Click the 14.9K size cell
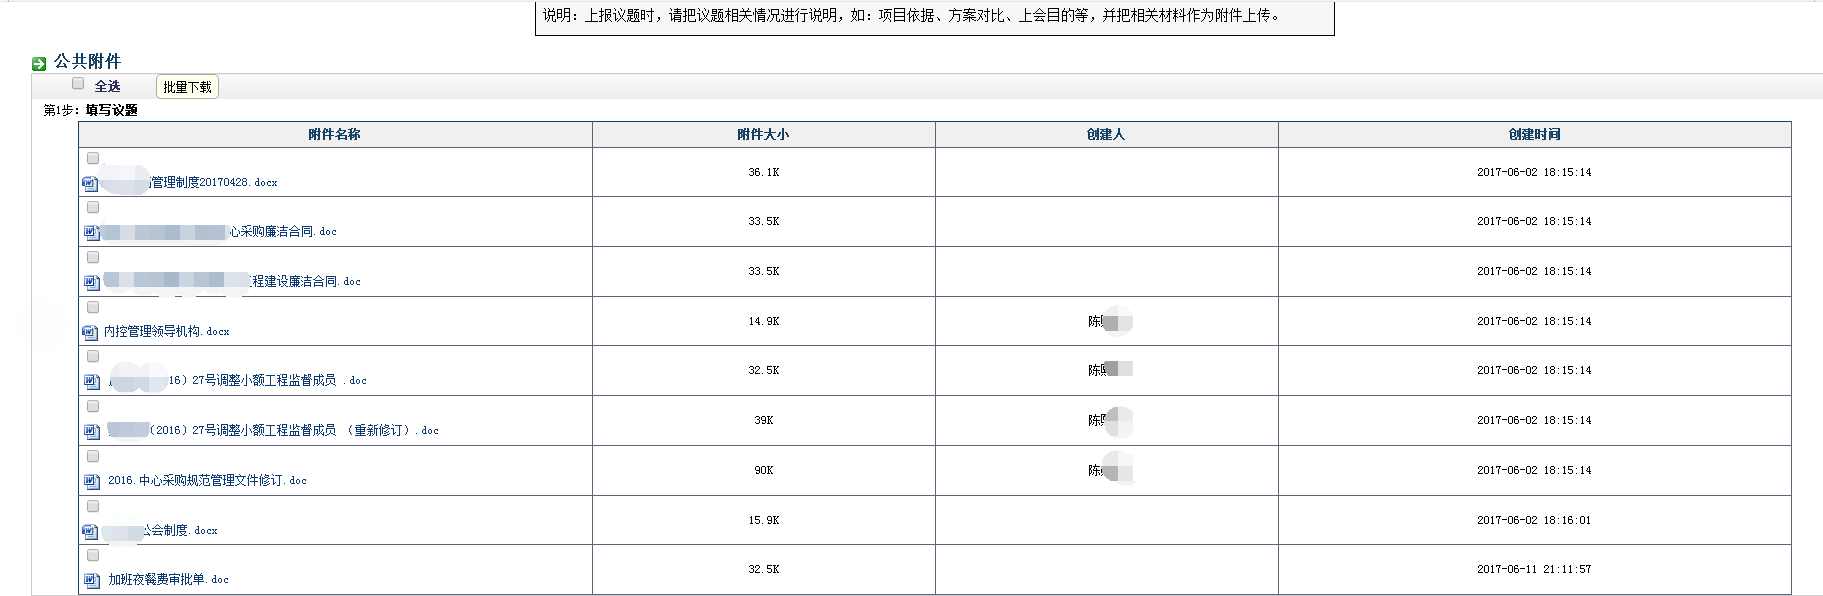1823x596 pixels. click(x=763, y=321)
